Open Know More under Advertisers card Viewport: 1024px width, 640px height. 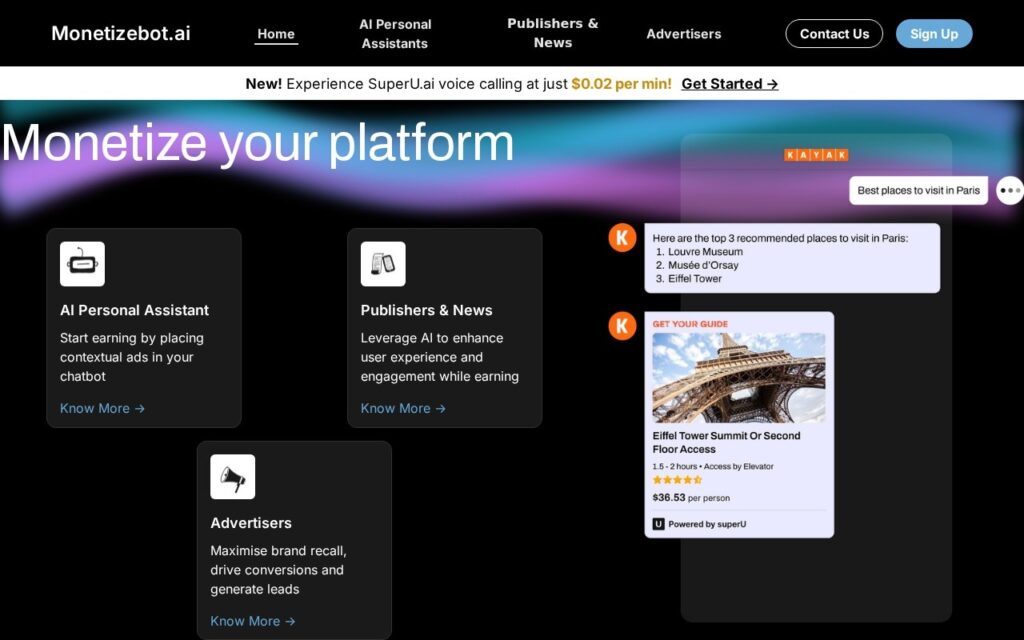pos(253,621)
